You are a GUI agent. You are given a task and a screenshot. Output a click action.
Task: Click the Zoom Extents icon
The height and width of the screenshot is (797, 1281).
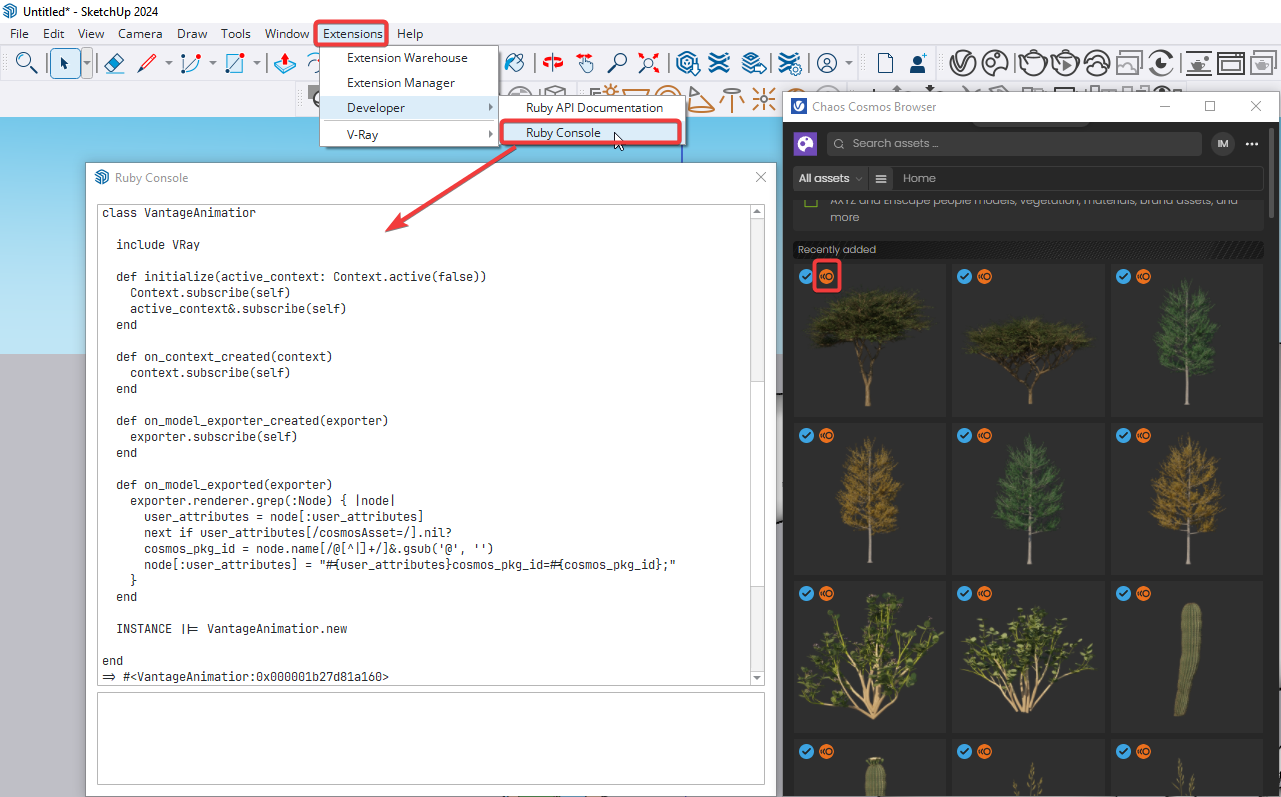(x=649, y=63)
